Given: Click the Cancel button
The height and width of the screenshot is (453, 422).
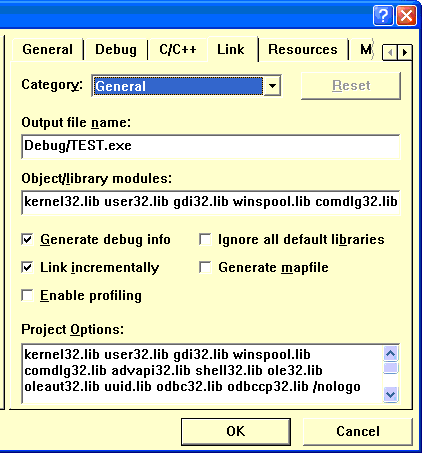Looking at the screenshot, I should pyautogui.click(x=358, y=432).
